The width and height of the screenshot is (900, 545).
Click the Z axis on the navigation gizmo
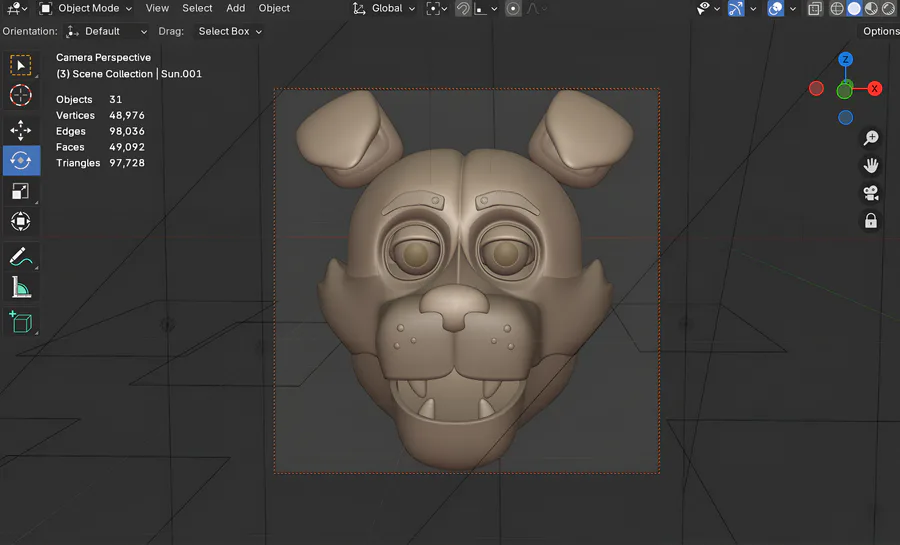pyautogui.click(x=845, y=59)
